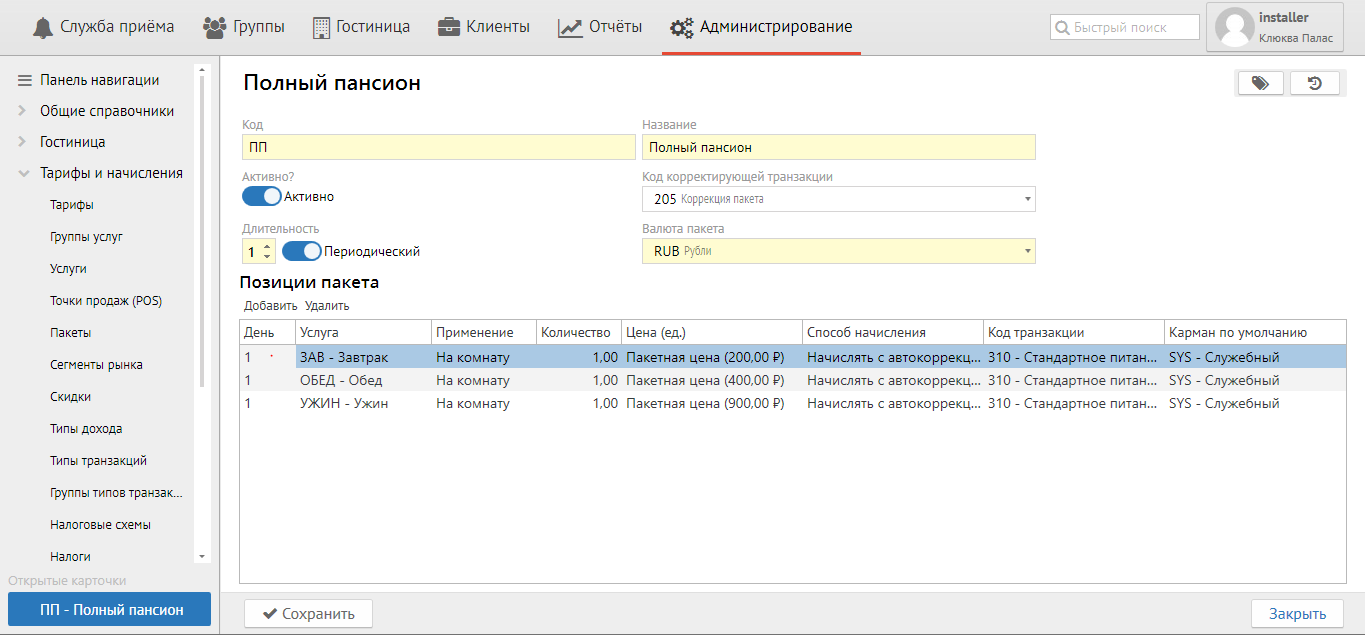Click the bell icon for Служба приёма

[43, 27]
